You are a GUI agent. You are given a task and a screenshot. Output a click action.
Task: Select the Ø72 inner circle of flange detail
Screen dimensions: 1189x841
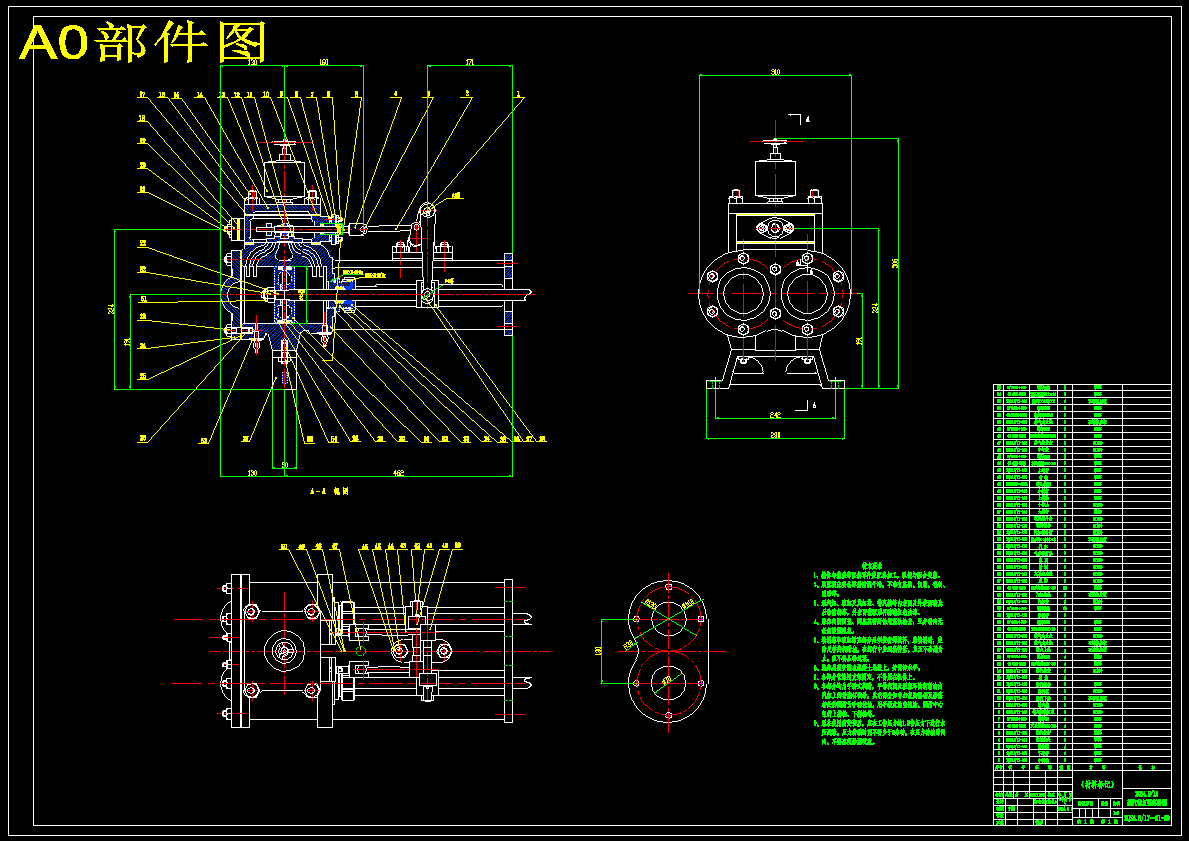667,681
